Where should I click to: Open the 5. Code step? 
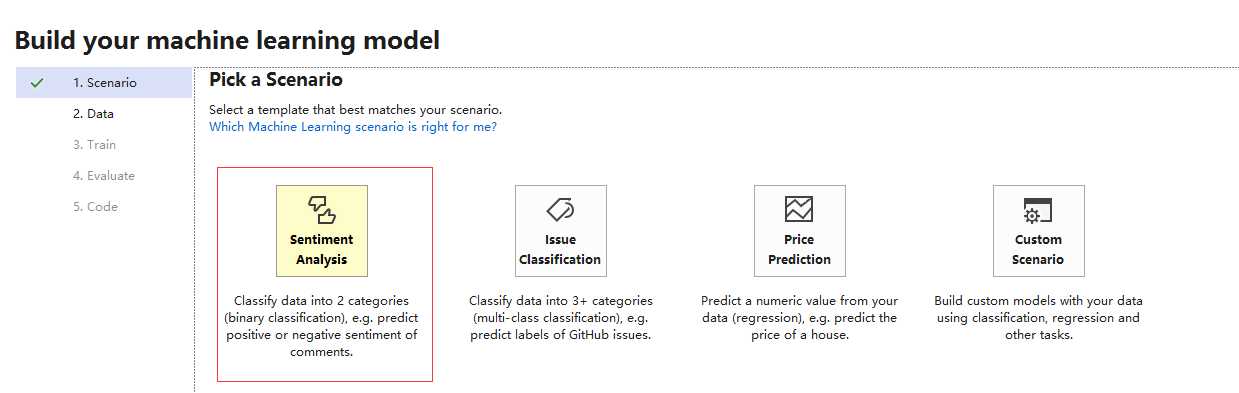(95, 207)
